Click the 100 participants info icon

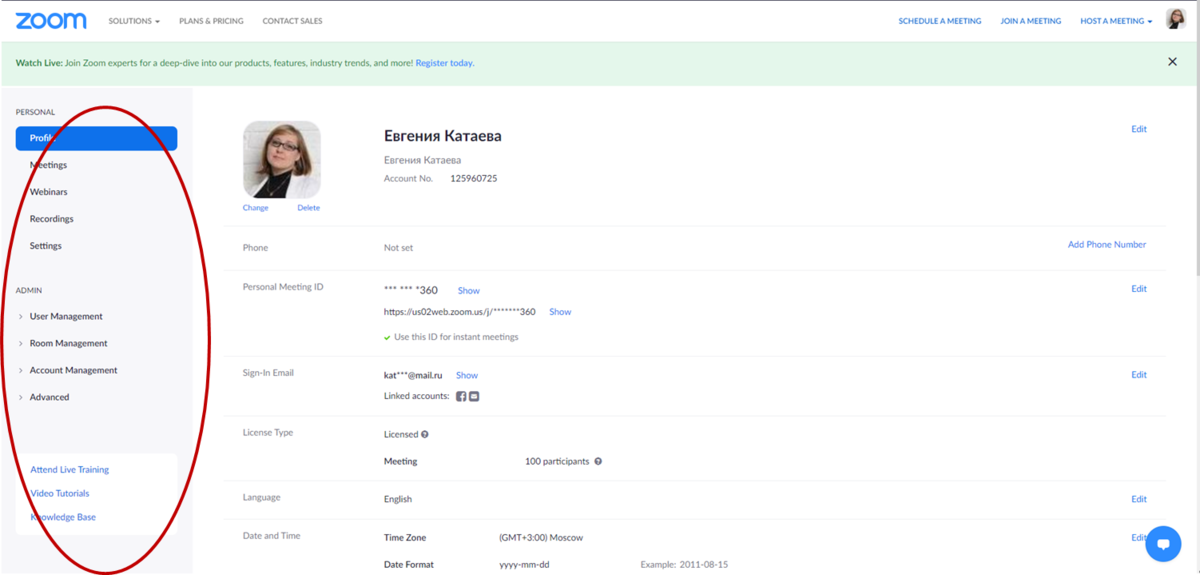click(598, 462)
